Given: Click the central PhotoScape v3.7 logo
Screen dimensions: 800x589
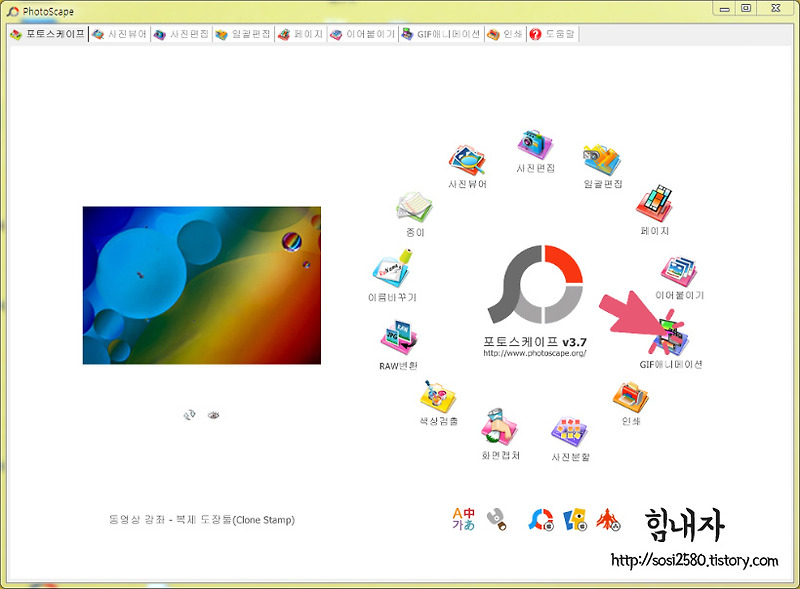Looking at the screenshot, I should click(535, 284).
